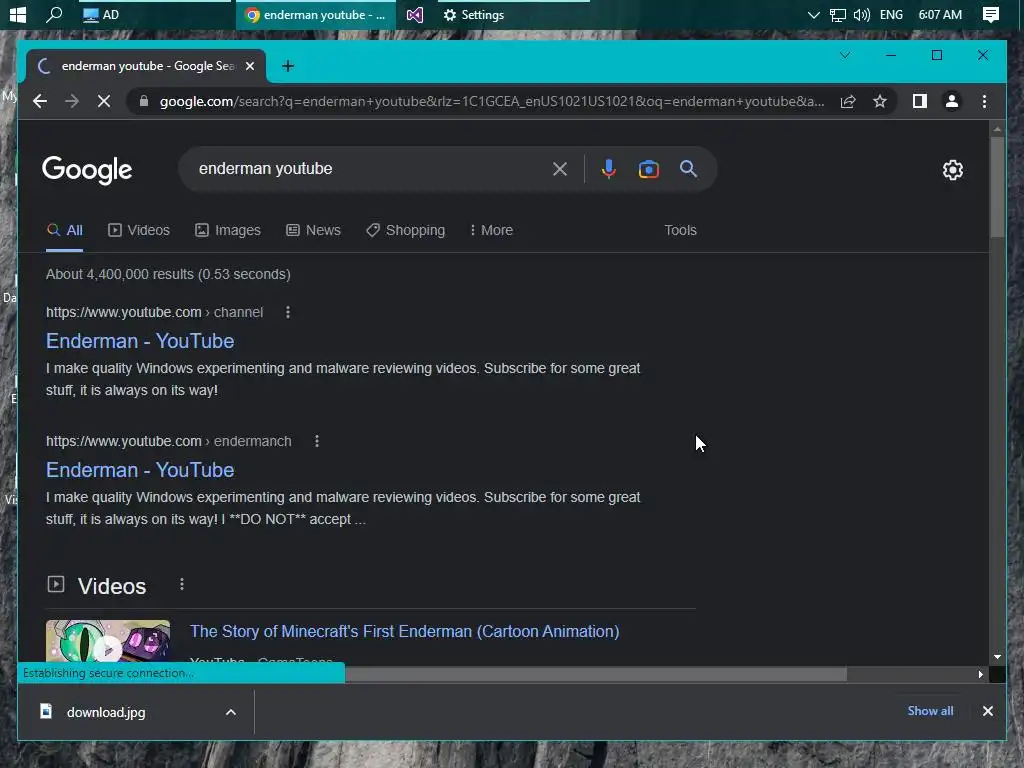1024x768 pixels.
Task: Open search Tools
Action: tap(680, 231)
